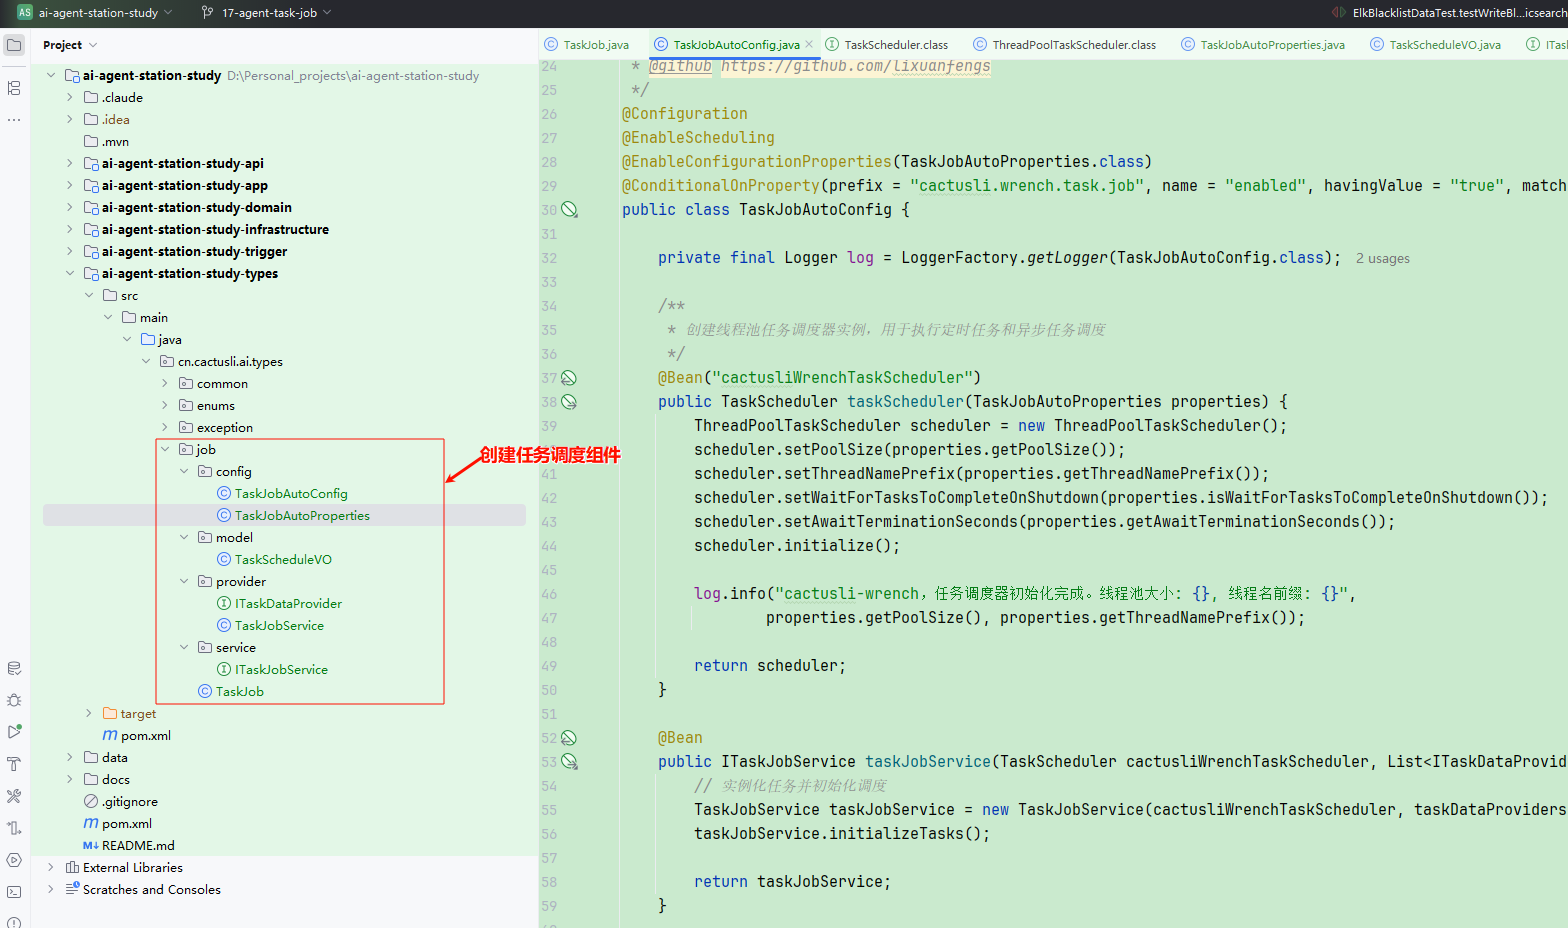This screenshot has width=1568, height=928.
Task: Expand the ai-agent-station-study-domain module
Action: [69, 208]
